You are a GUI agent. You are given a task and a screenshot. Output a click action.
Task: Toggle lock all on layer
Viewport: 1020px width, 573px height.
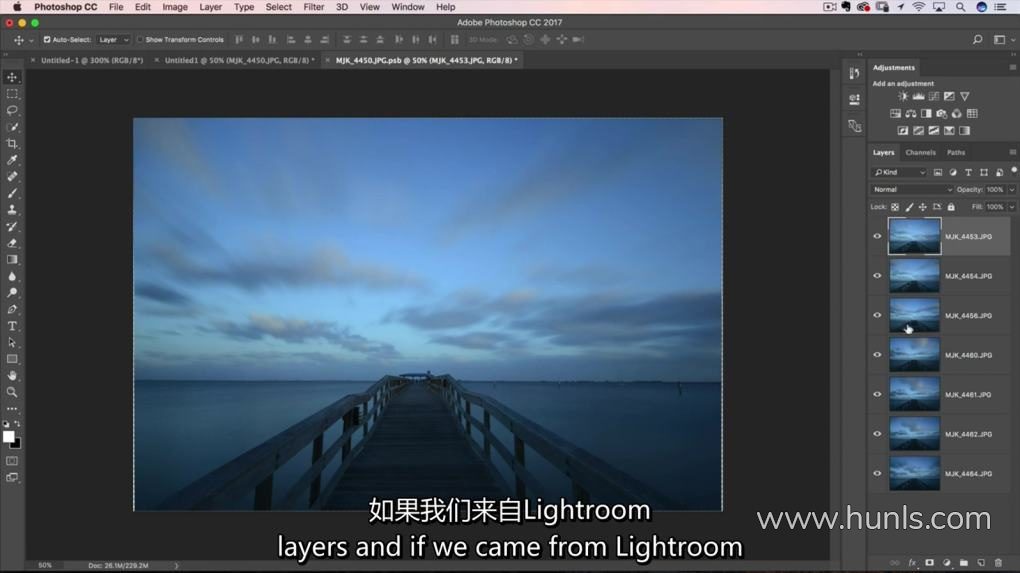(951, 207)
